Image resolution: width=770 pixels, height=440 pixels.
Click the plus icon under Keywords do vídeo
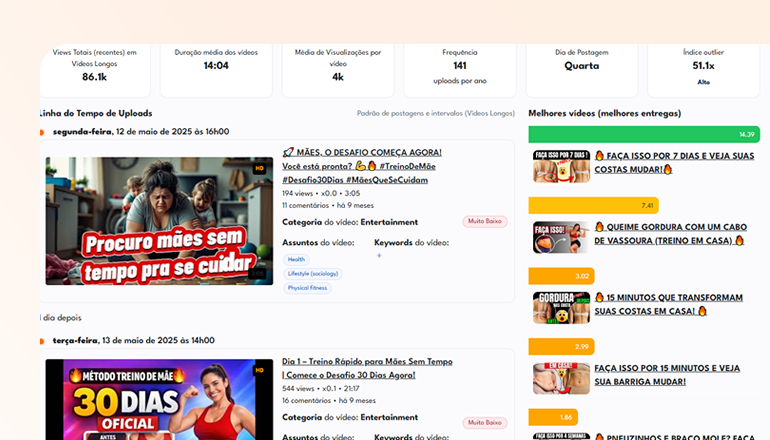tap(379, 255)
